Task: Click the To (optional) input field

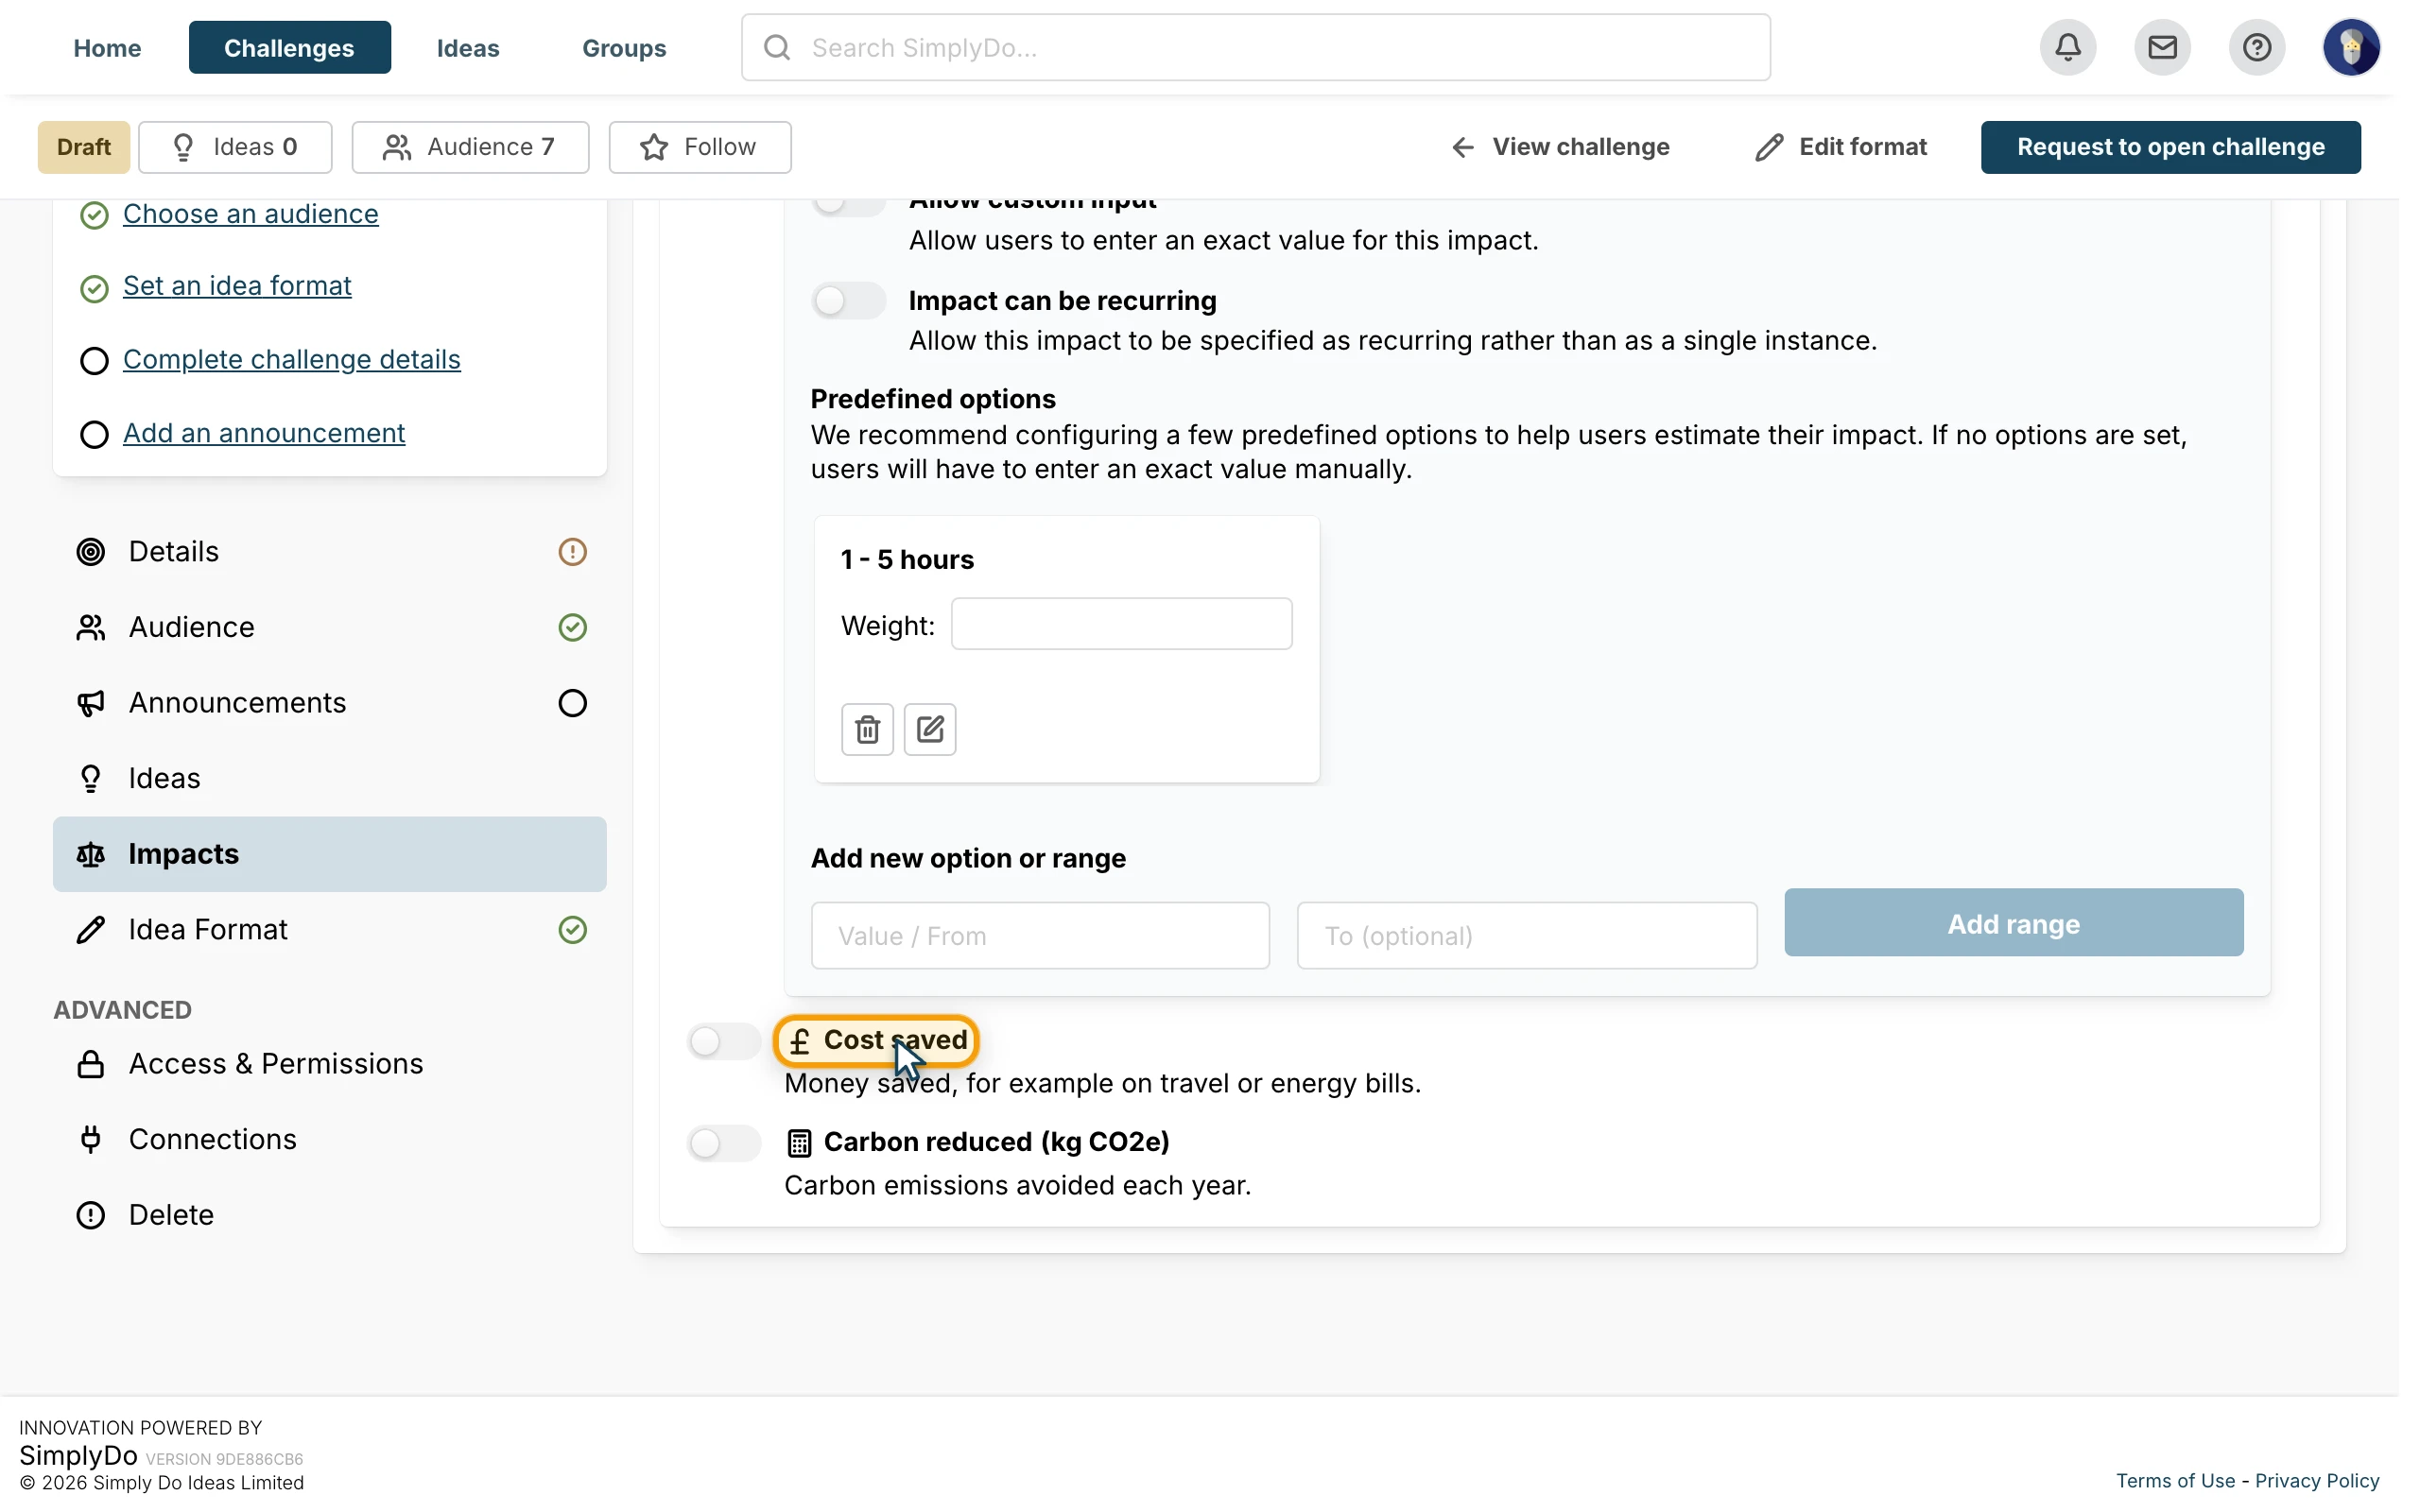Action: coord(1527,936)
